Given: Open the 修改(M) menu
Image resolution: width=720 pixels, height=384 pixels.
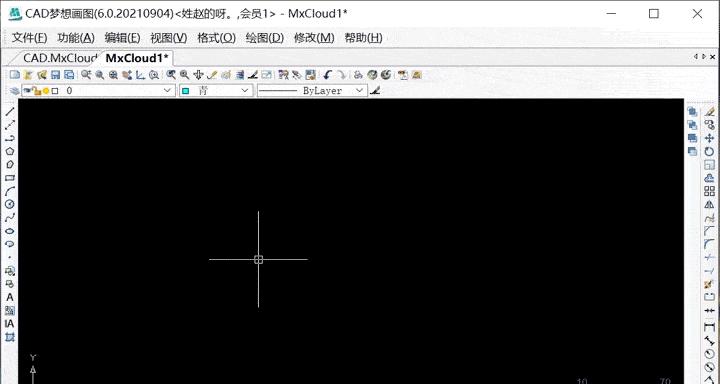Looking at the screenshot, I should (x=314, y=38).
